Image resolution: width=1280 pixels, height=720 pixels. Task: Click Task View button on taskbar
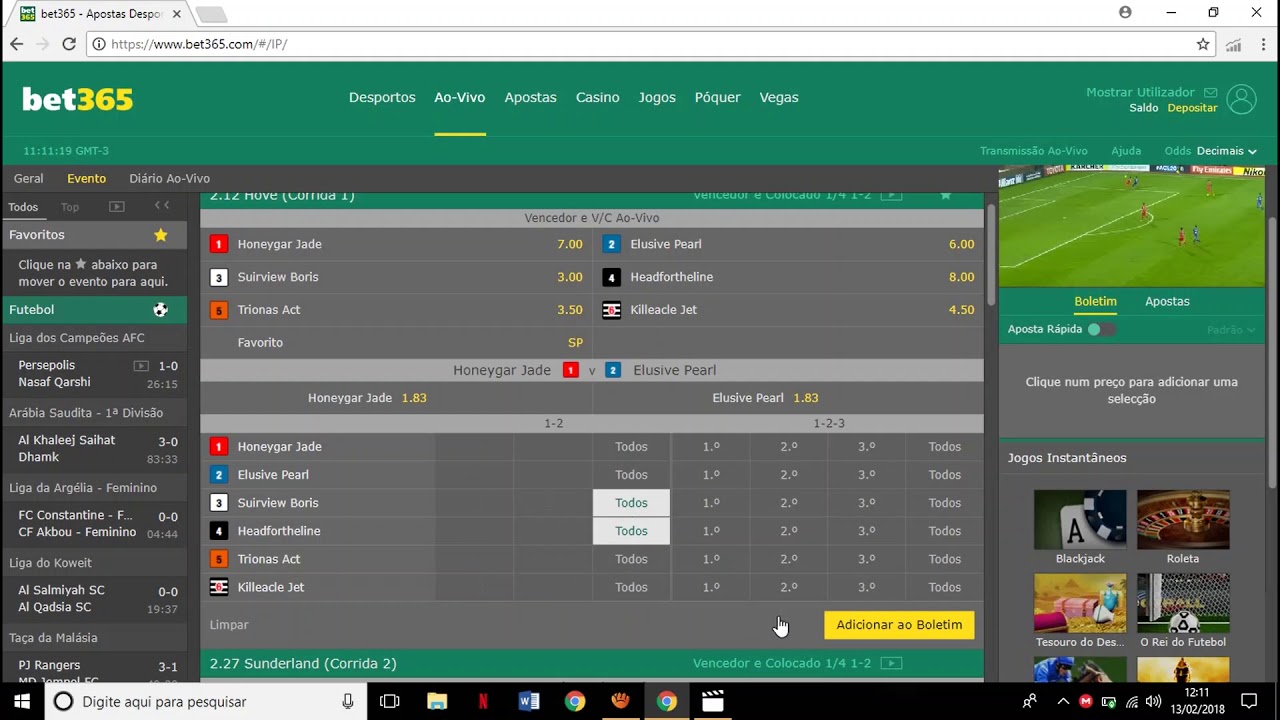[390, 702]
